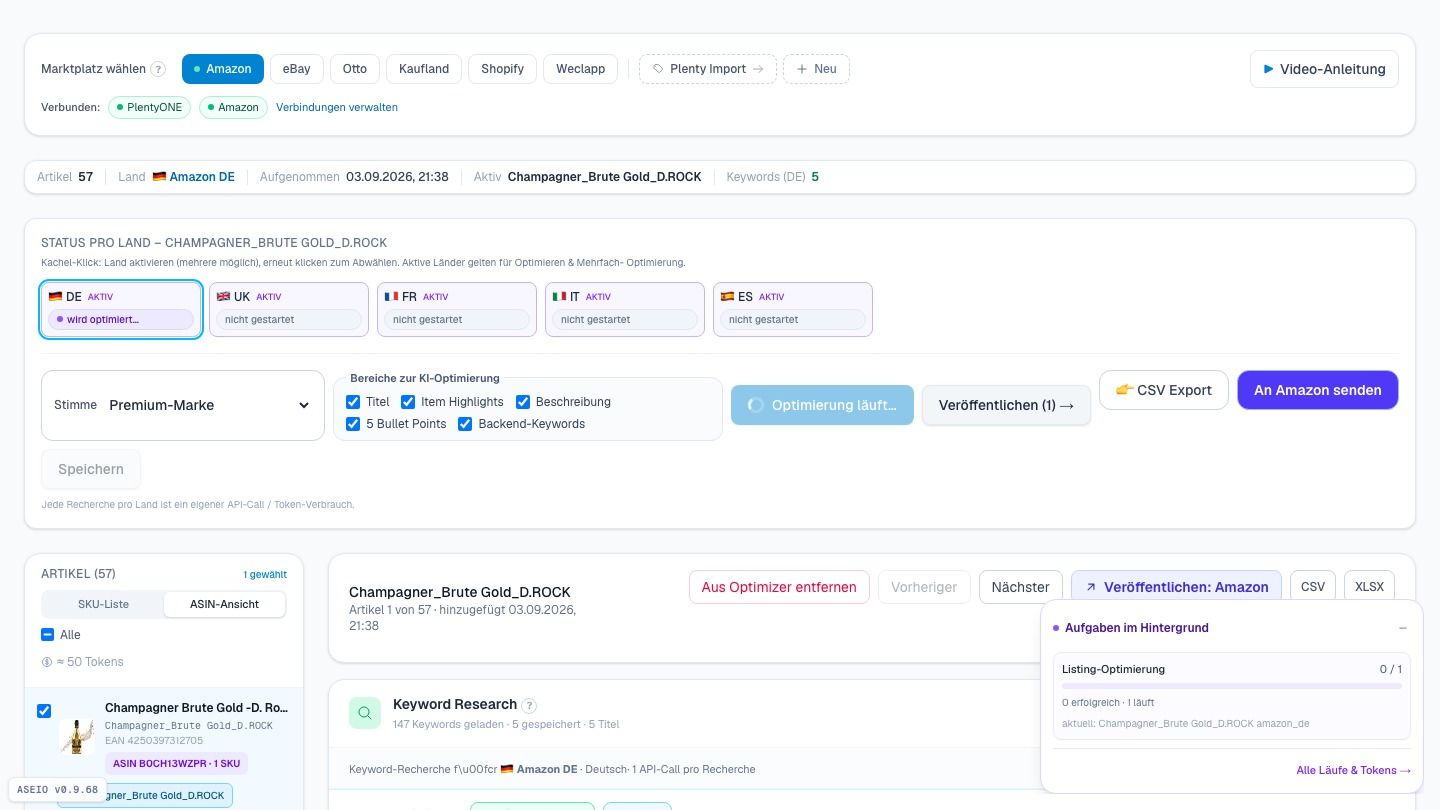Uncheck the Champagner Brute Gold article checkbox
The width and height of the screenshot is (1440, 810).
[44, 711]
